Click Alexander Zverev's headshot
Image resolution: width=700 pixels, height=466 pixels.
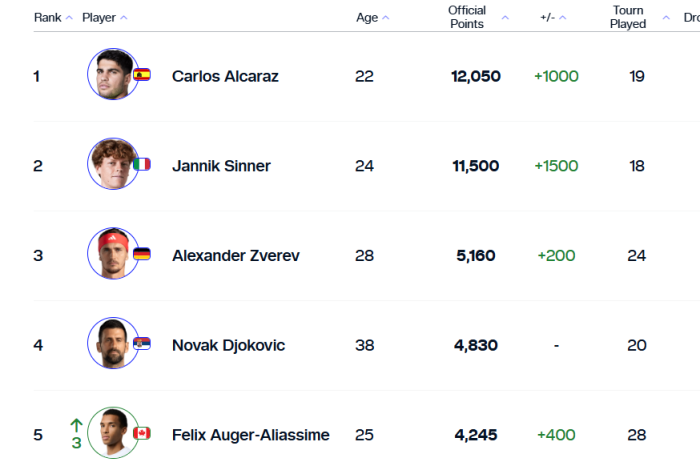112,254
